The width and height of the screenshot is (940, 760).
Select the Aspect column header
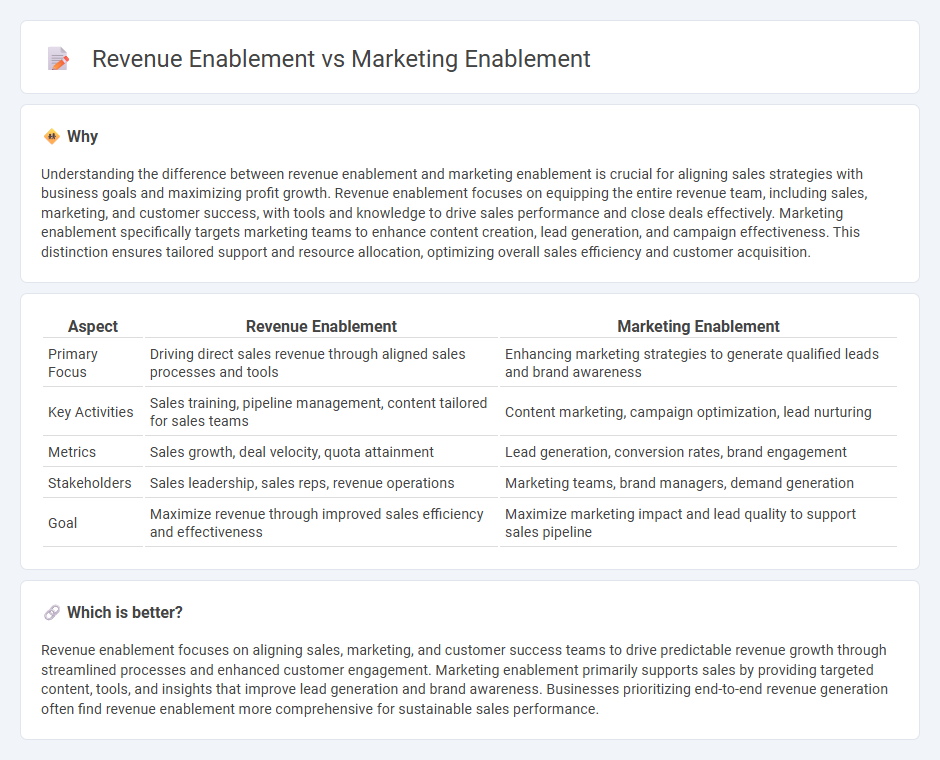[x=93, y=326]
